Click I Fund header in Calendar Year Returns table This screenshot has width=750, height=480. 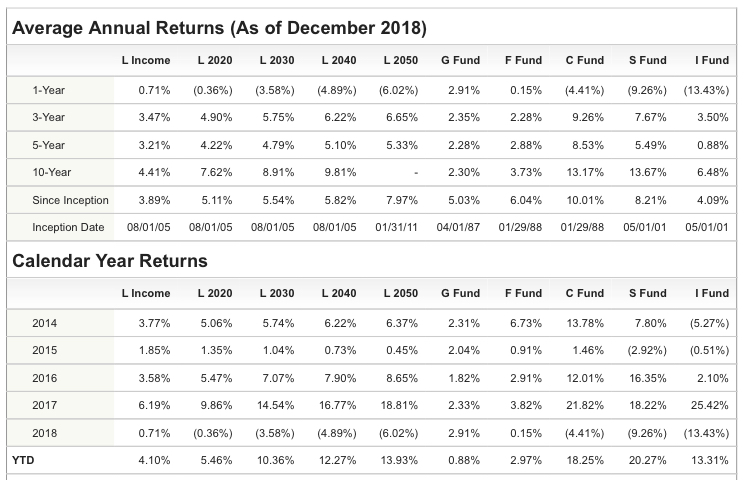713,294
